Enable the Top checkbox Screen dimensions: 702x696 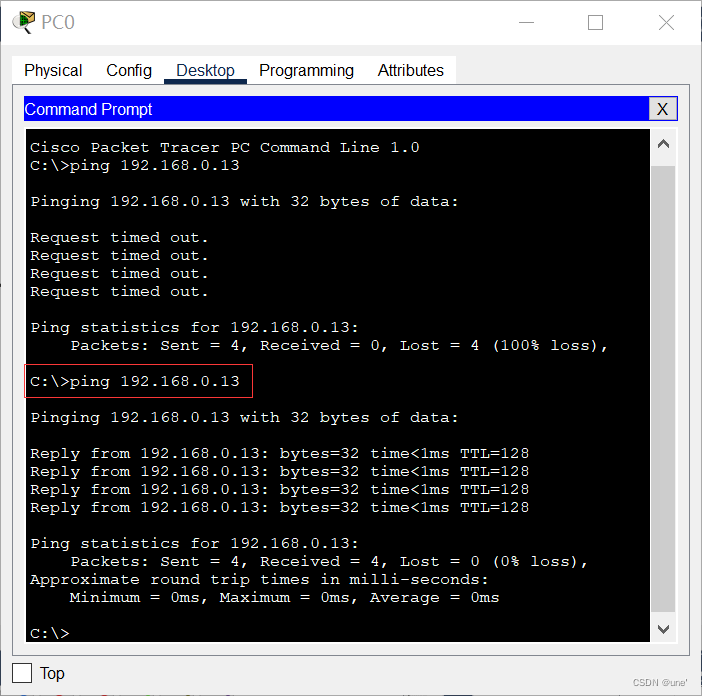(22, 673)
